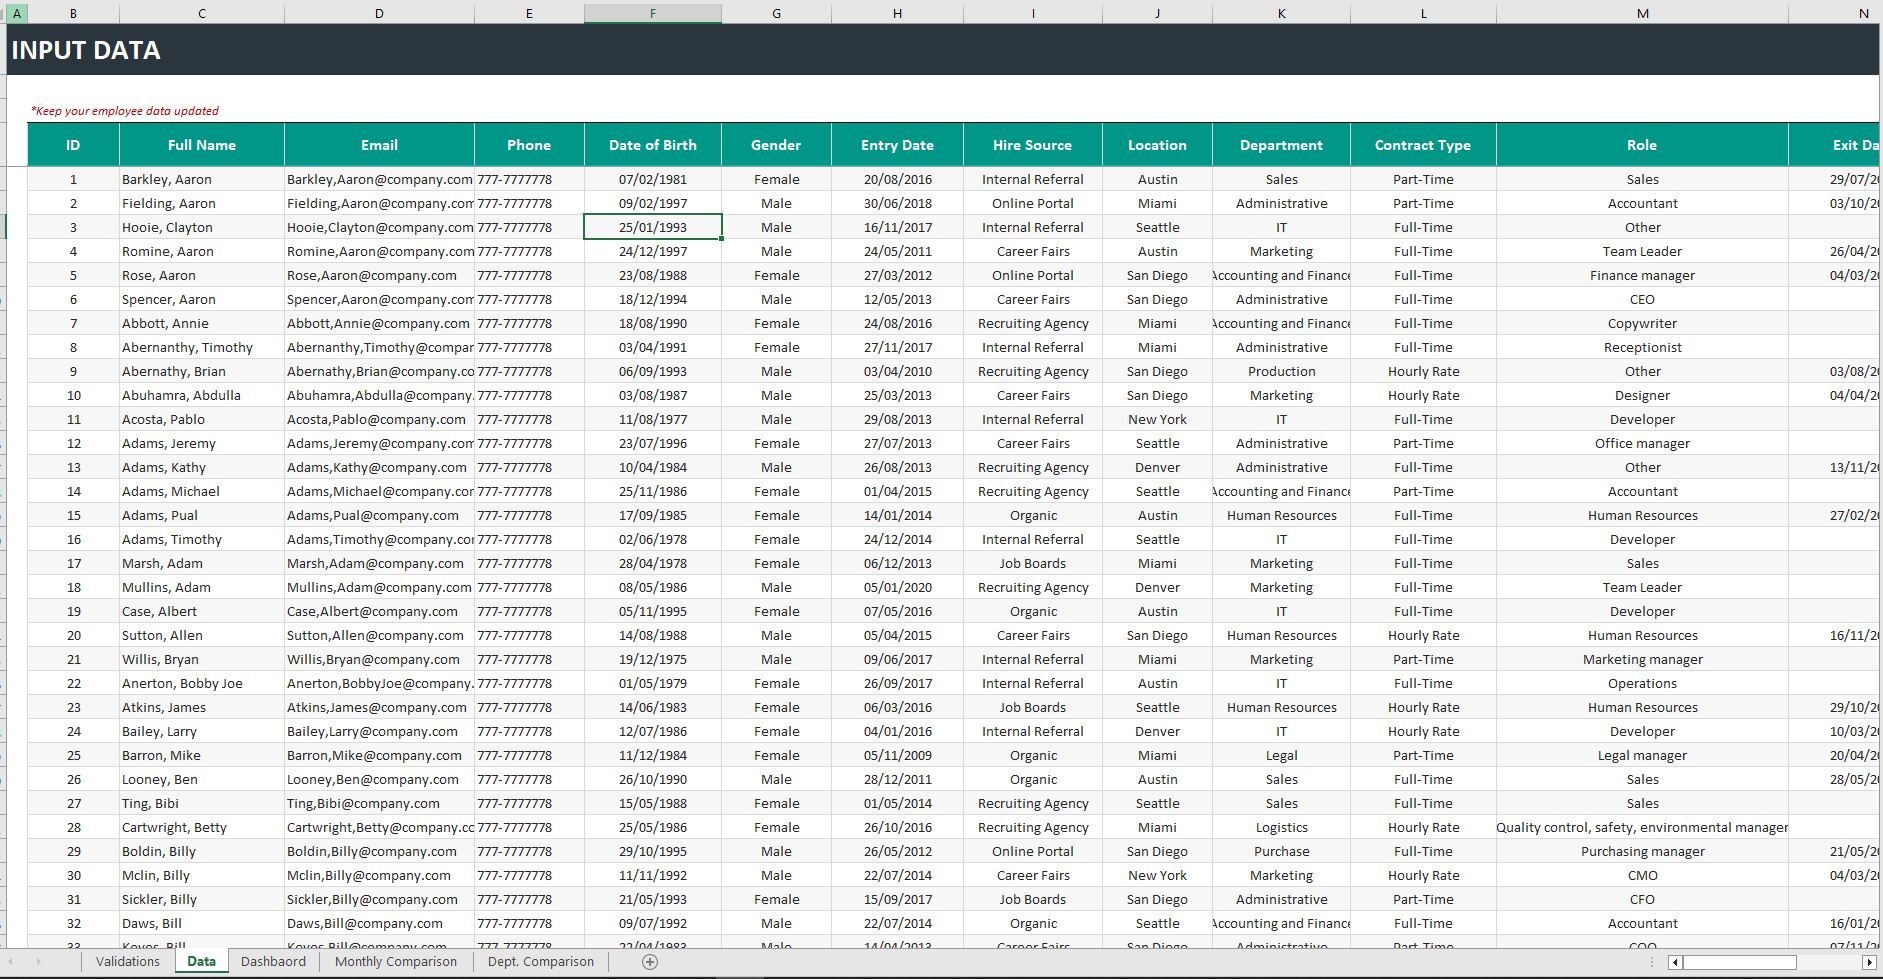The height and width of the screenshot is (979, 1883).
Task: Click the Department header cell
Action: pyautogui.click(x=1281, y=145)
